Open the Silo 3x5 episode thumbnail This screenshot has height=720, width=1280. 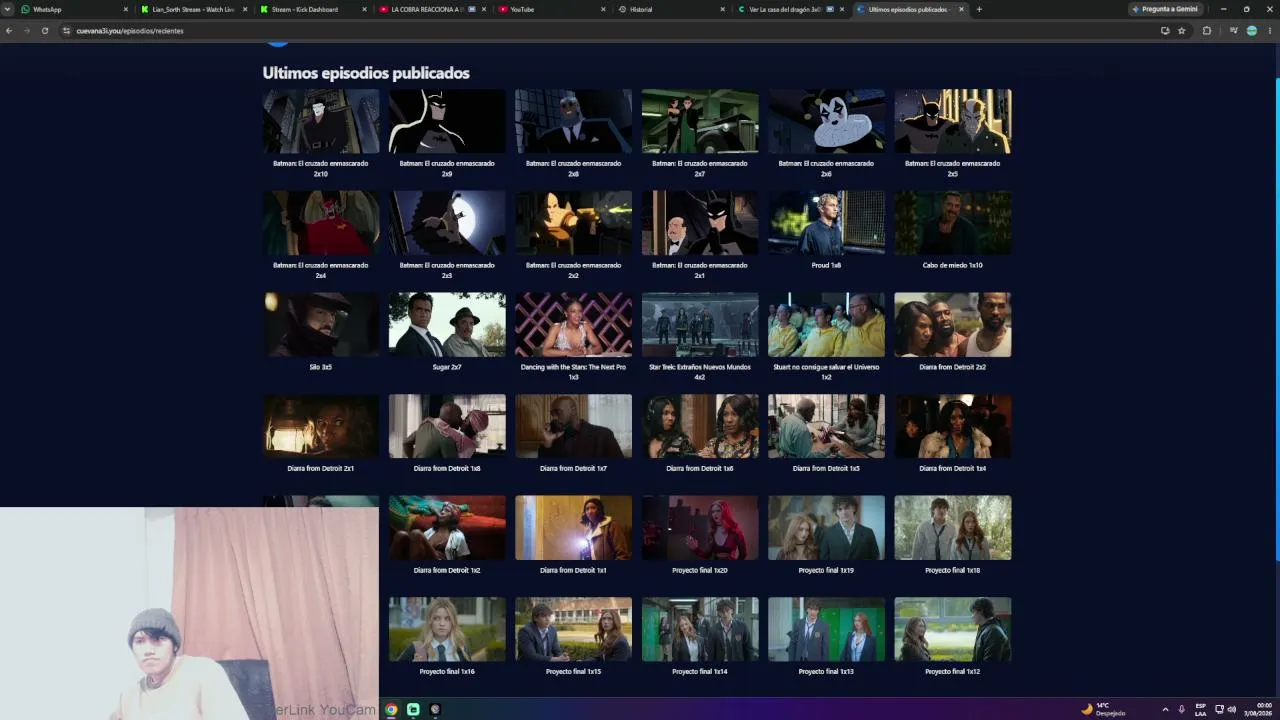(x=321, y=325)
